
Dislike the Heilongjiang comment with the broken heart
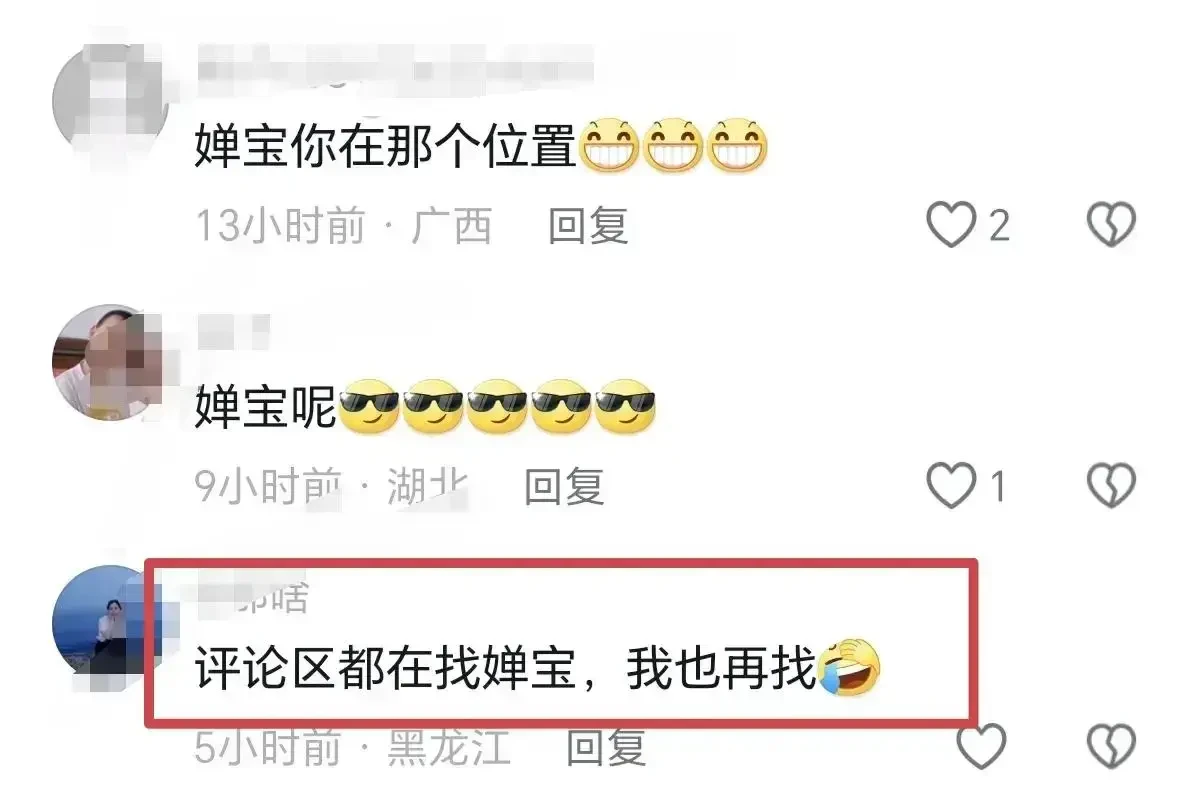click(x=1111, y=746)
